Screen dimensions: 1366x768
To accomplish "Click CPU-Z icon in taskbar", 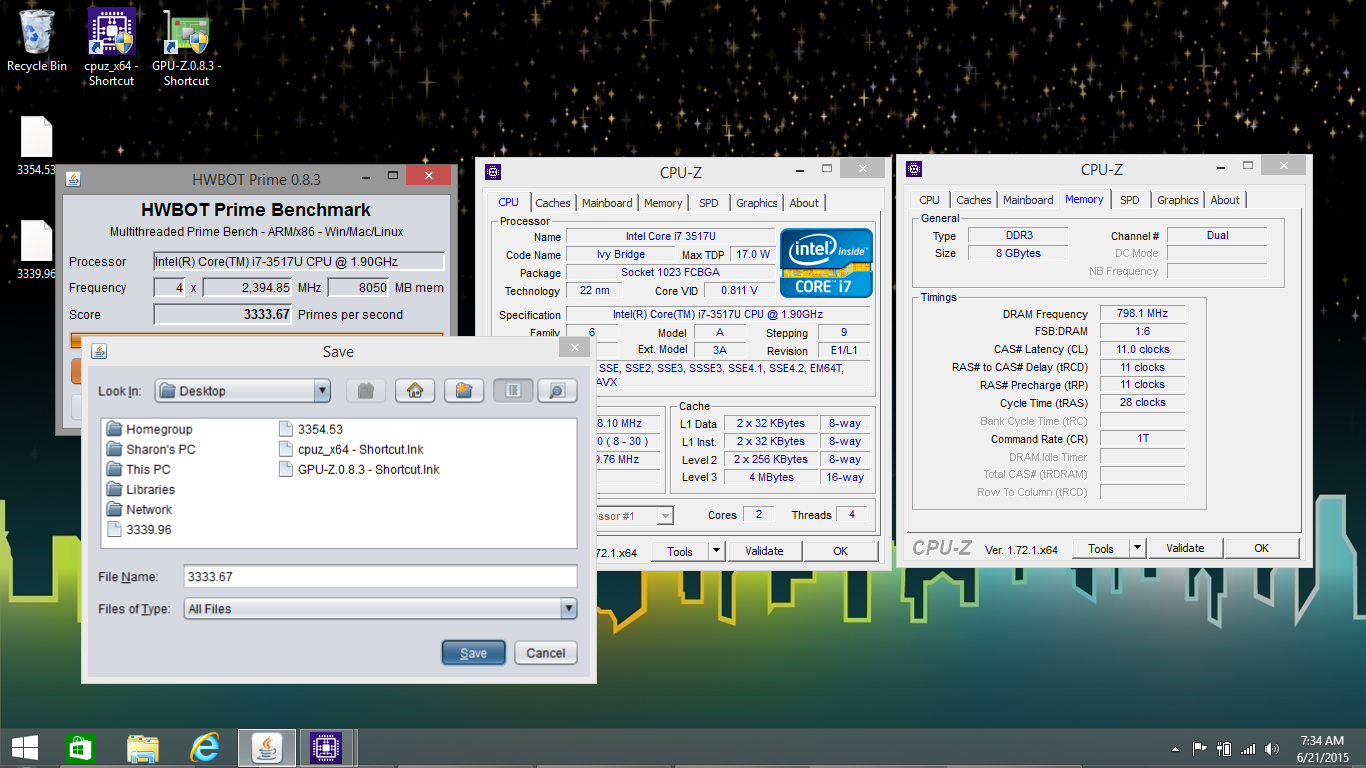I will (x=325, y=747).
